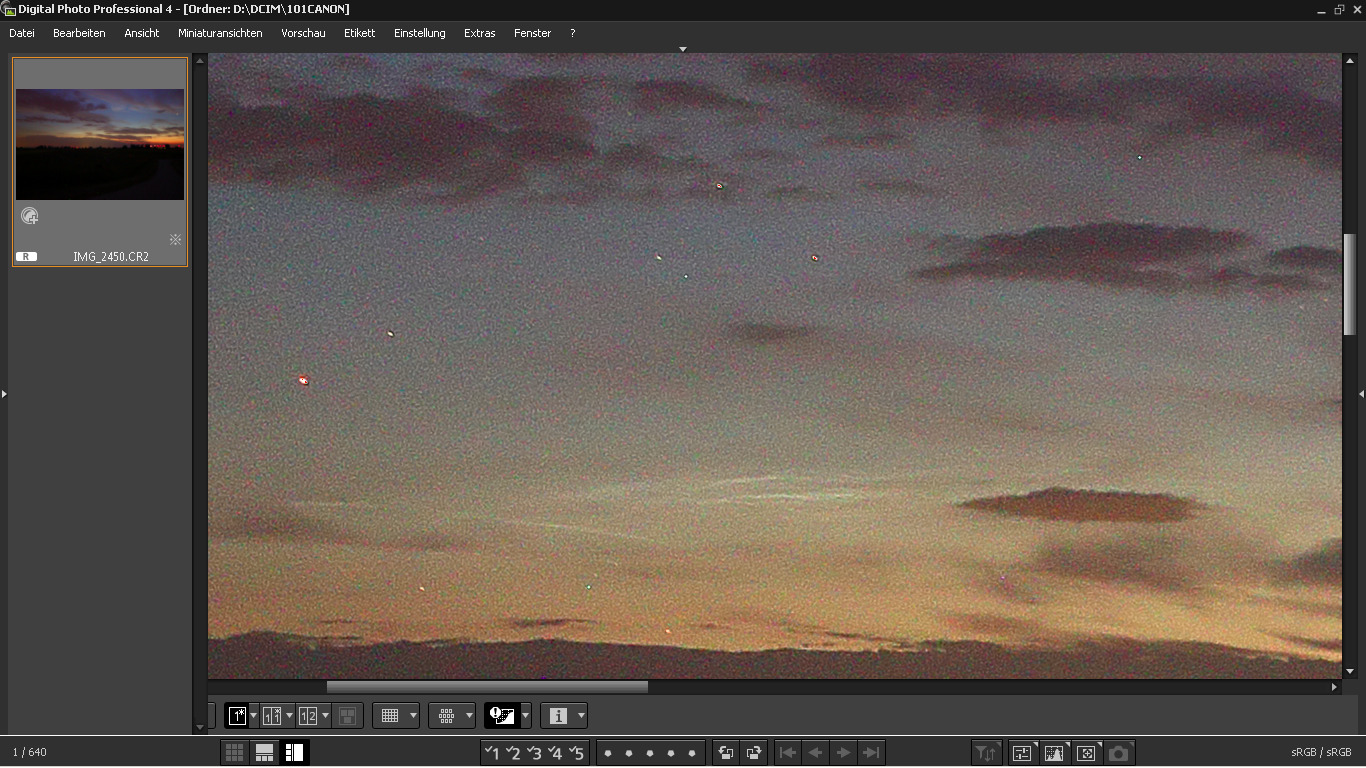Apply check mark 1 to image

coord(492,753)
